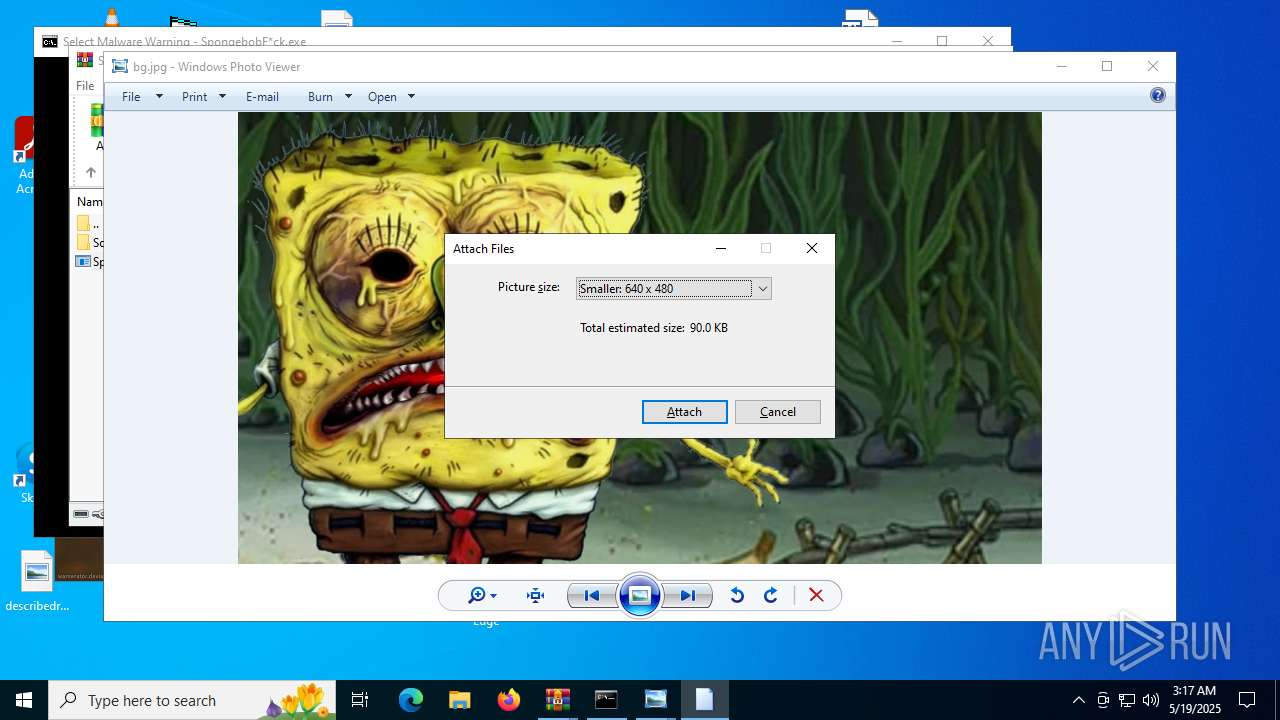1280x720 pixels.
Task: Open the Print menu
Action: [x=195, y=97]
